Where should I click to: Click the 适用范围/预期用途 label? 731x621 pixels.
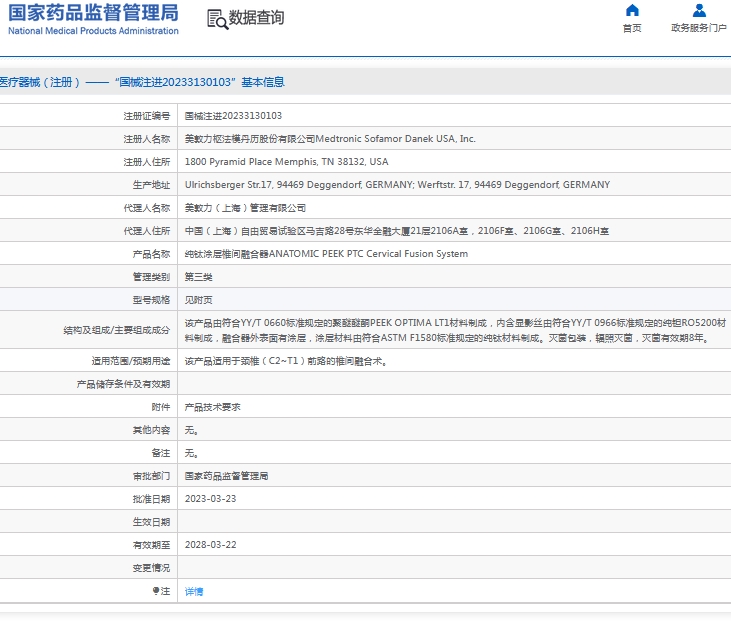[131, 361]
